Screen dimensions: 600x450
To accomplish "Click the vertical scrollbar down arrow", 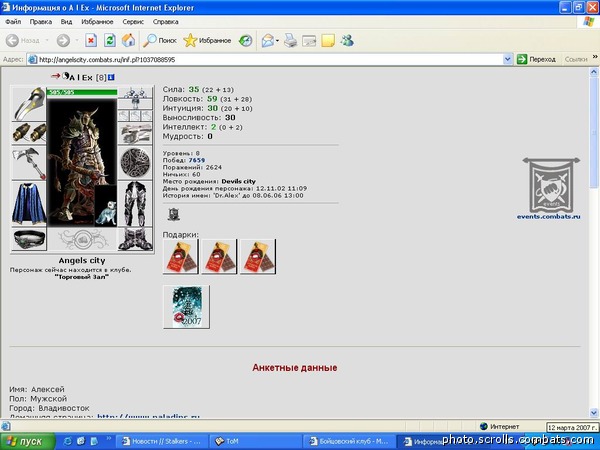I will [594, 412].
